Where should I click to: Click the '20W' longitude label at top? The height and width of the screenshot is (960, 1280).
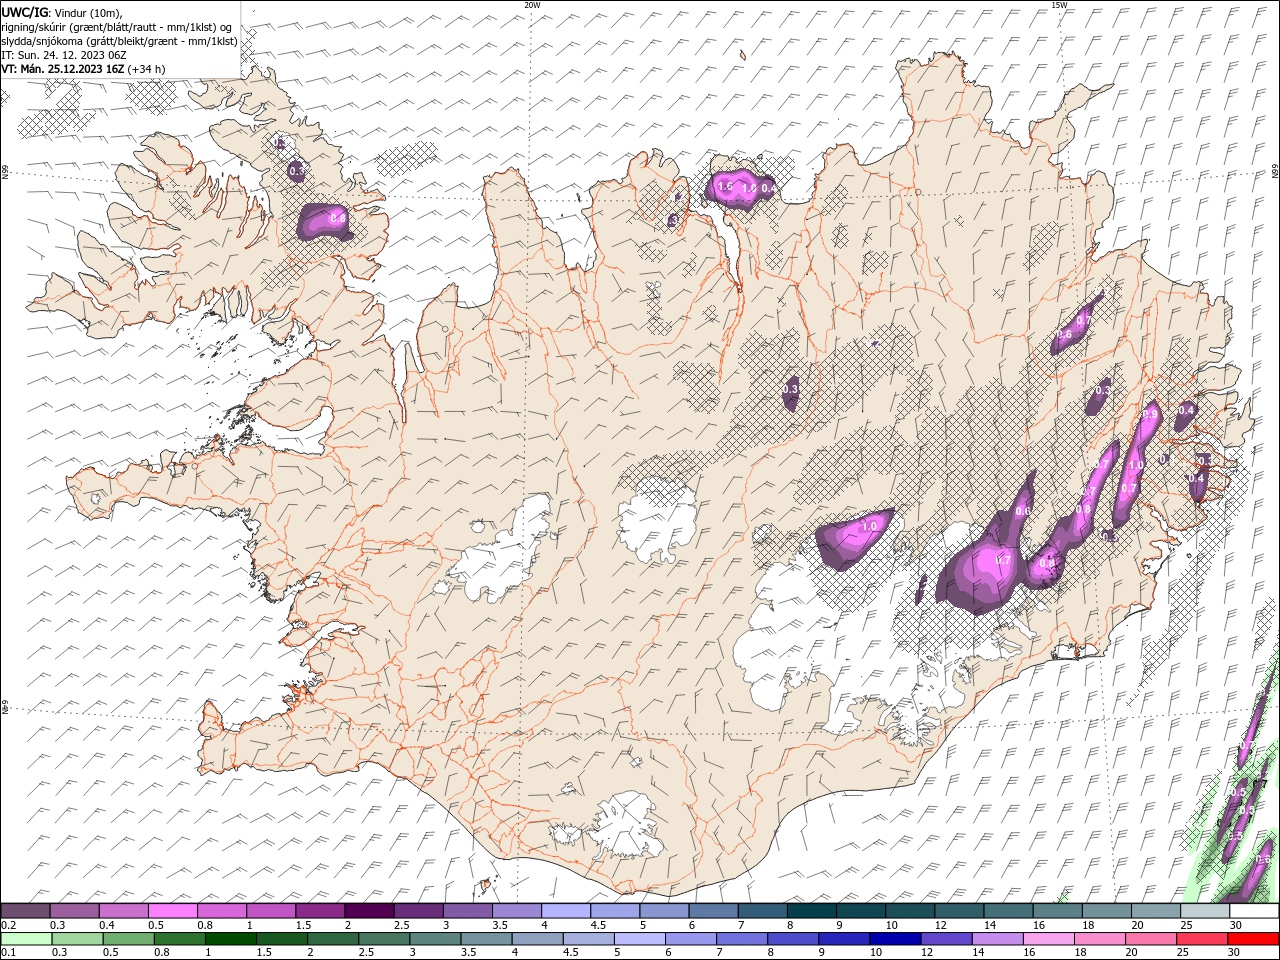[532, 5]
